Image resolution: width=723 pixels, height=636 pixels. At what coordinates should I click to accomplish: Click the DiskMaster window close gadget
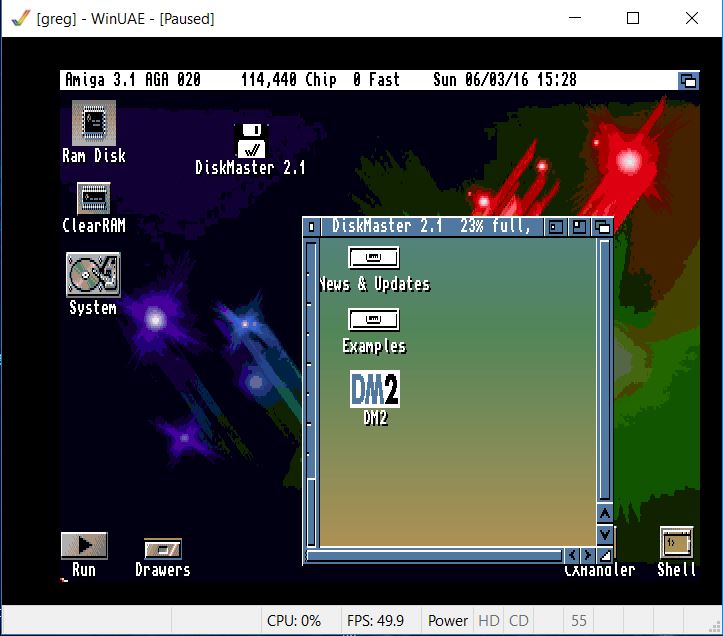pyautogui.click(x=312, y=226)
